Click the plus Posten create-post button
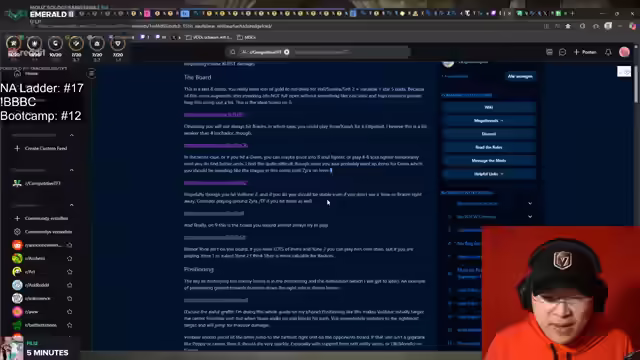The image size is (640, 360). point(585,52)
